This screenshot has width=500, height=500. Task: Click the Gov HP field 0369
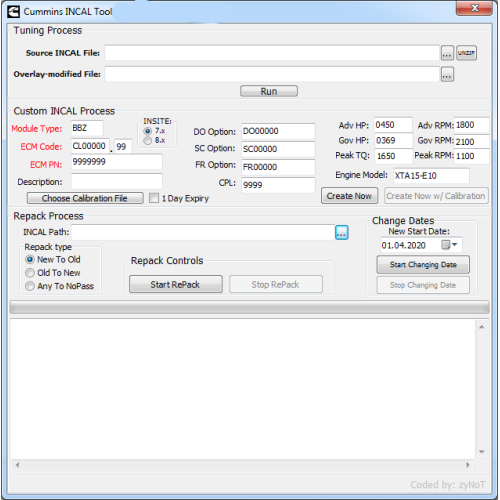(x=393, y=140)
